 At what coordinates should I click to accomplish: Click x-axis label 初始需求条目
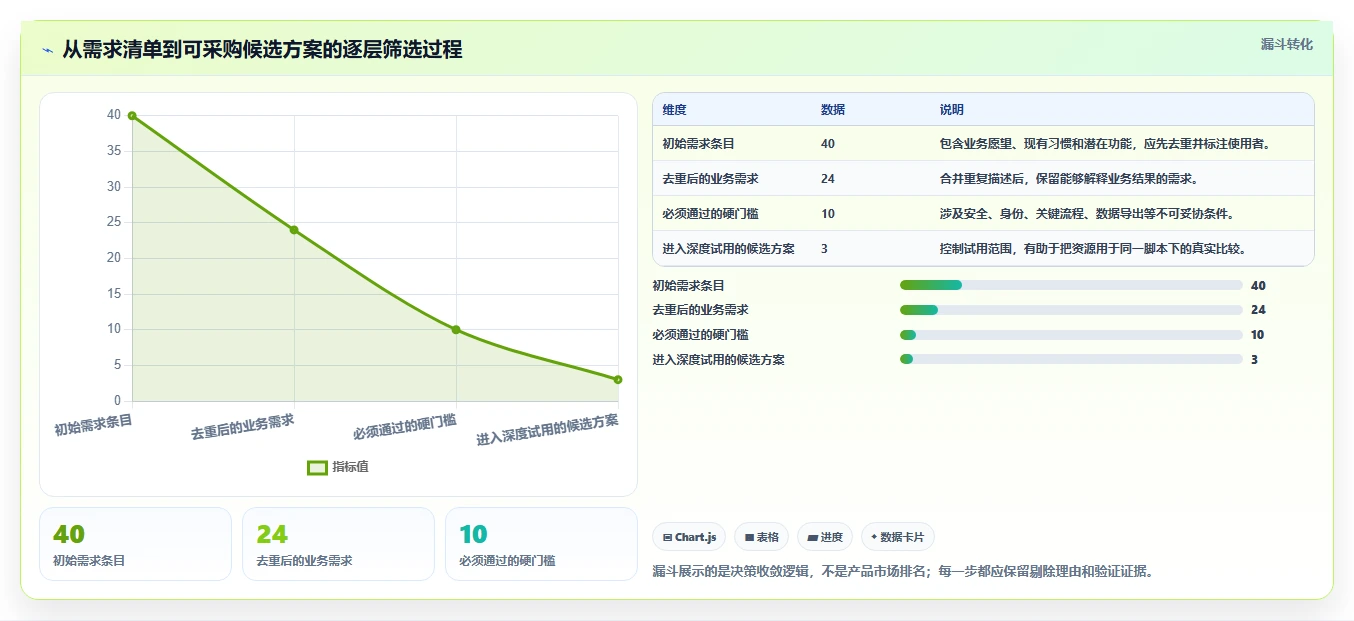(x=93, y=425)
